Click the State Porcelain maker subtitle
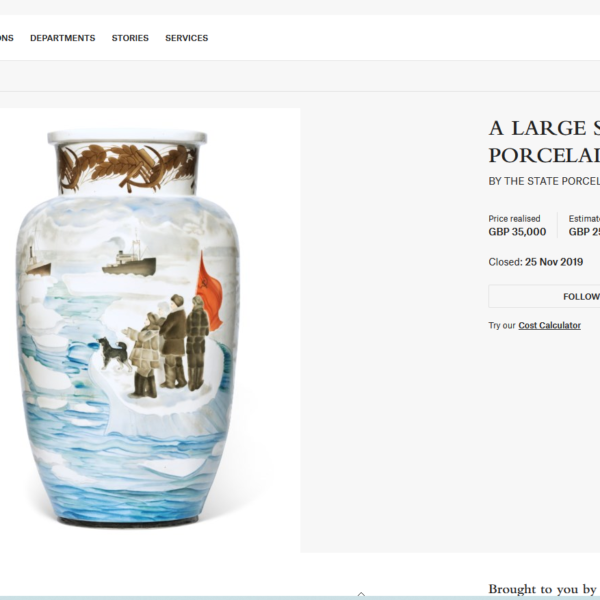Image resolution: width=600 pixels, height=600 pixels. pos(544,181)
